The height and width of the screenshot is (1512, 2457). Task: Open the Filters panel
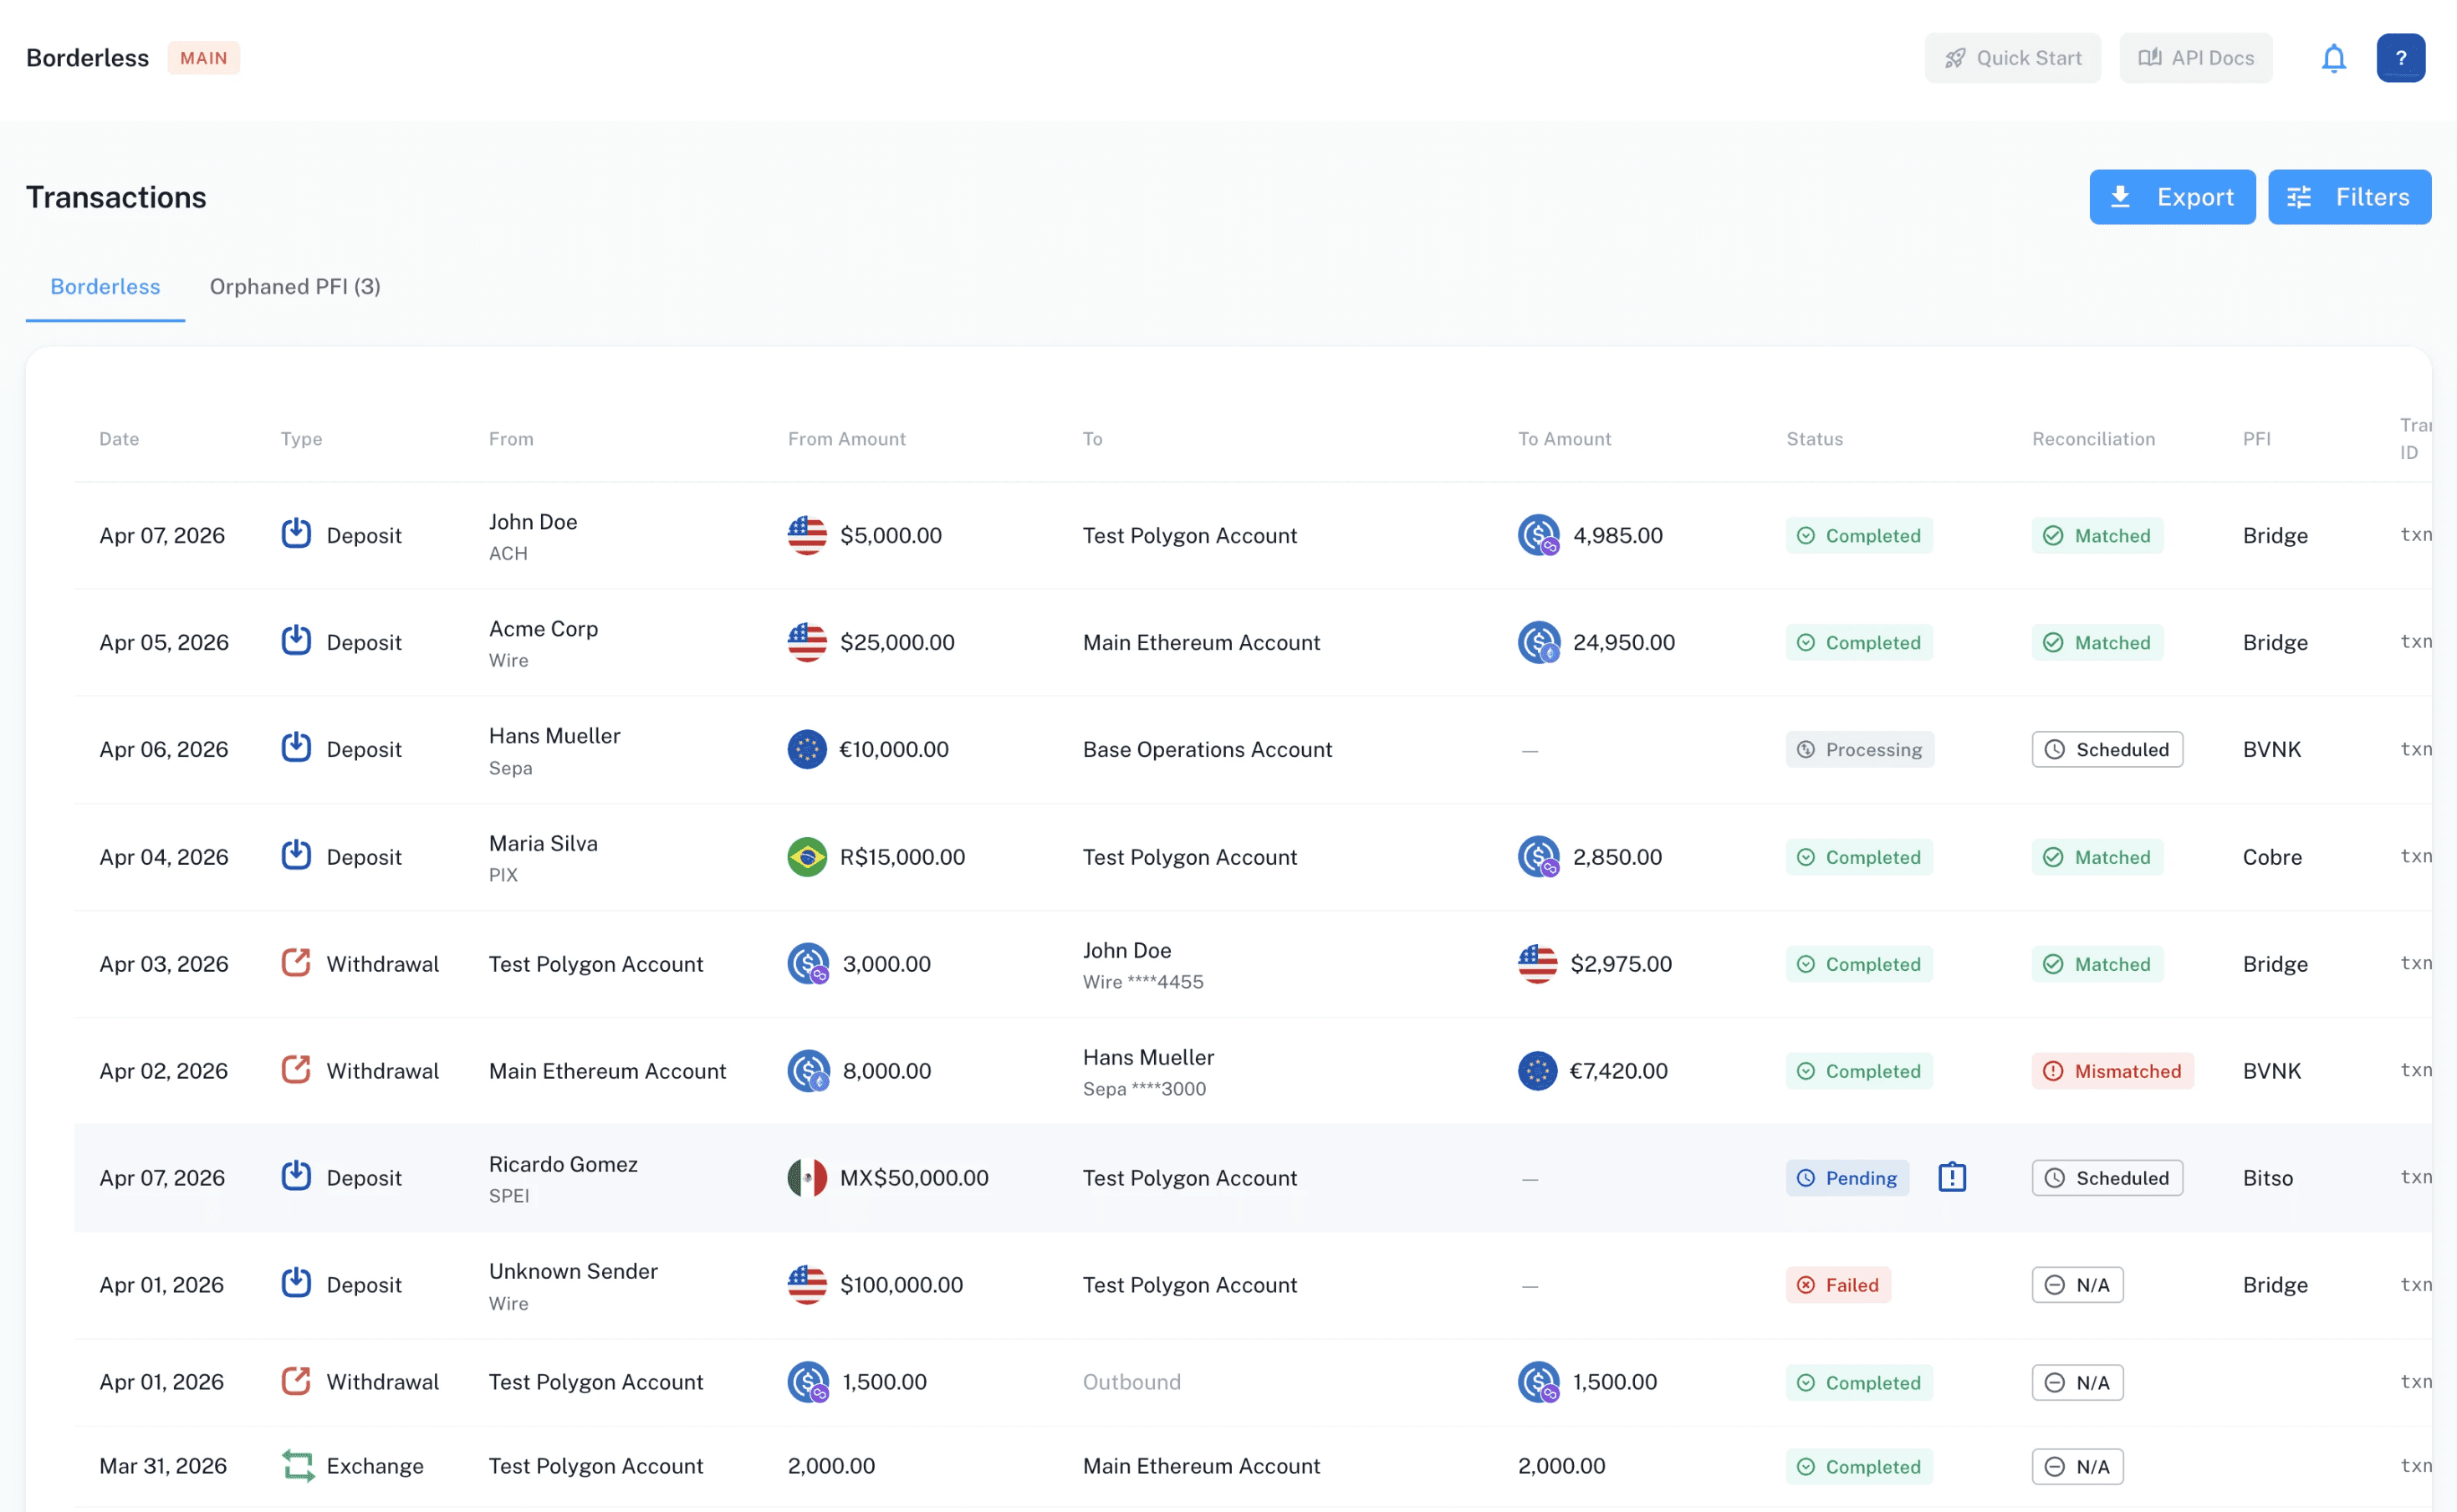[2348, 197]
